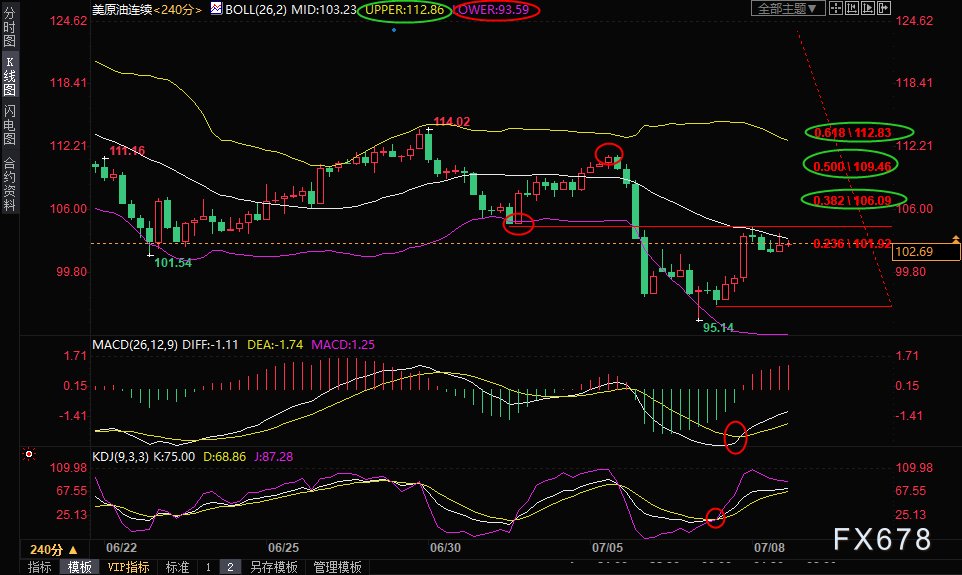Click the export arrow panel icon

pos(883,8)
